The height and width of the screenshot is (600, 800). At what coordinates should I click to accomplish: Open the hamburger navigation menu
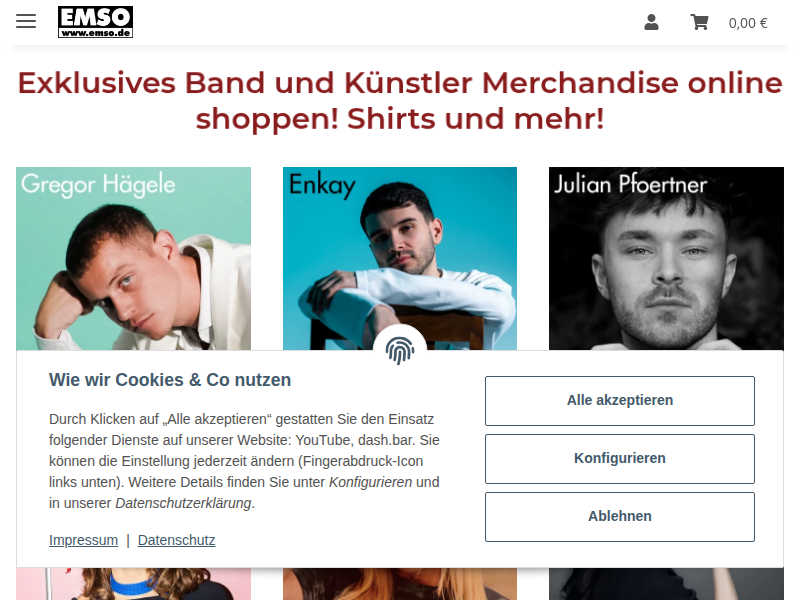coord(26,21)
